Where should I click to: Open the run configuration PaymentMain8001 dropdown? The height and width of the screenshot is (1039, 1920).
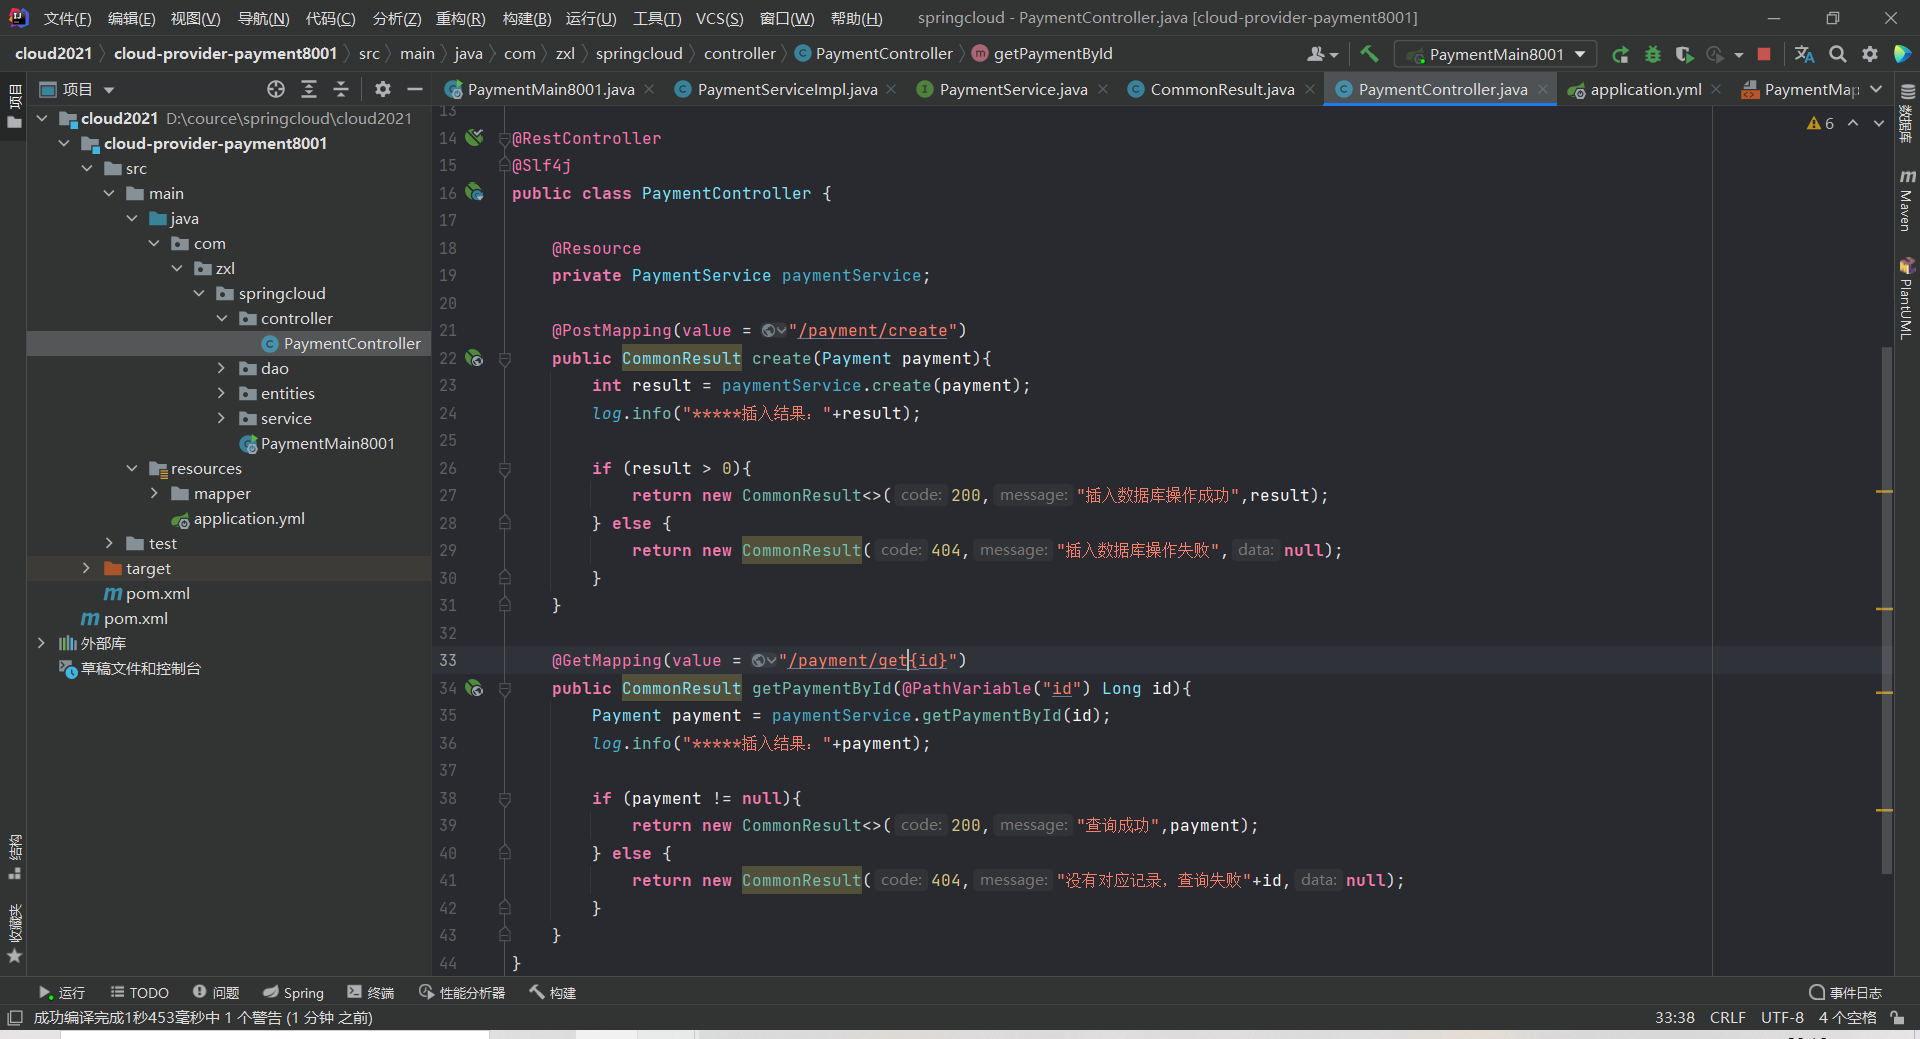pyautogui.click(x=1496, y=54)
